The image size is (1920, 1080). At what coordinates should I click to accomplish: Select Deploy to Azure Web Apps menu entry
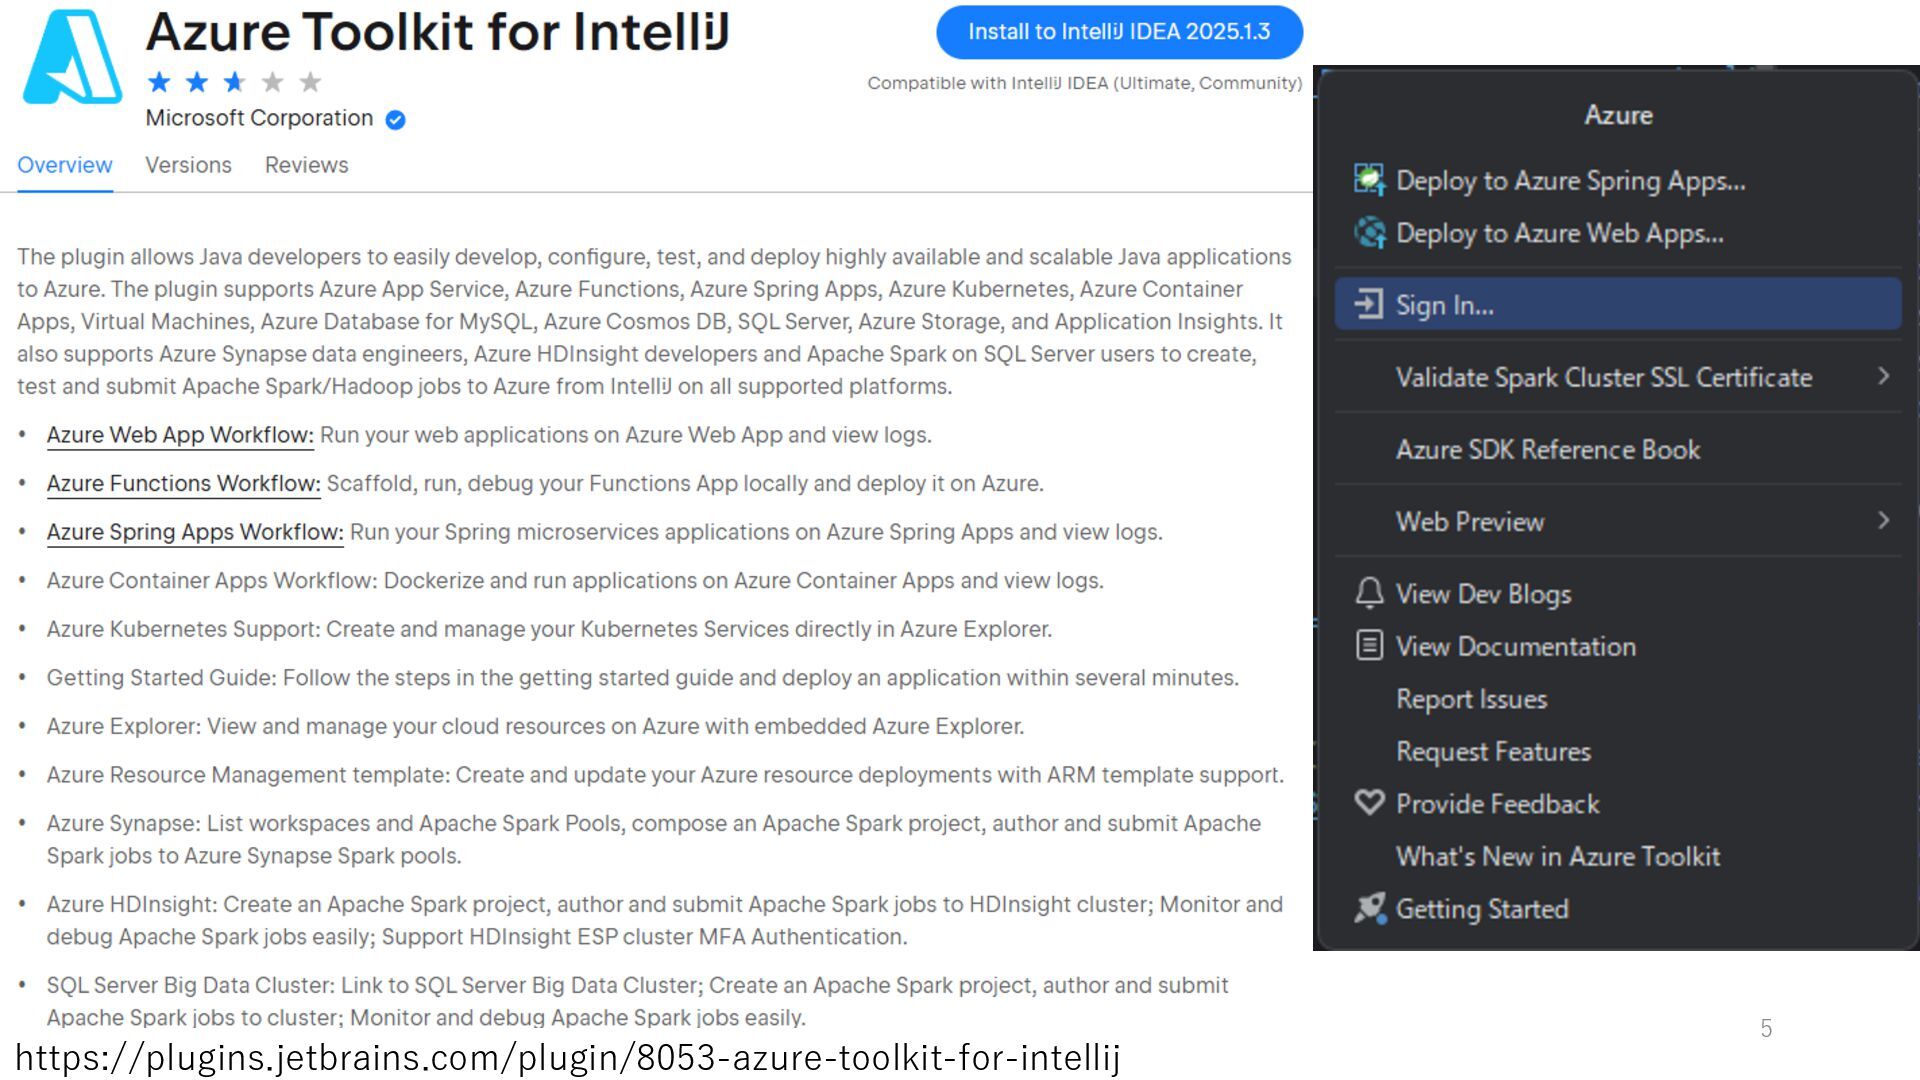click(x=1618, y=233)
